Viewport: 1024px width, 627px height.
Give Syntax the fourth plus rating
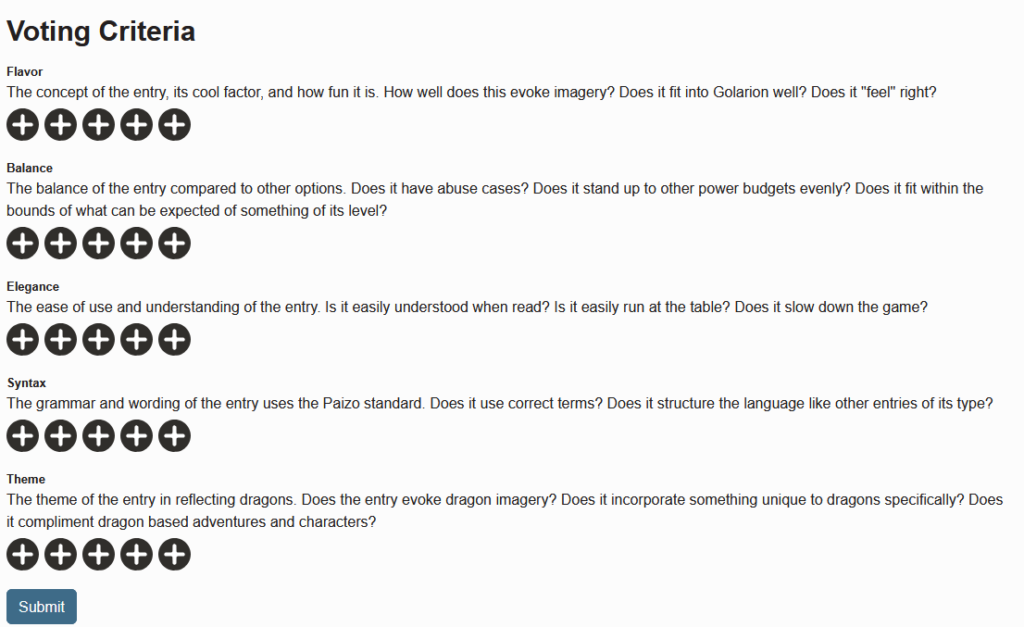click(136, 436)
